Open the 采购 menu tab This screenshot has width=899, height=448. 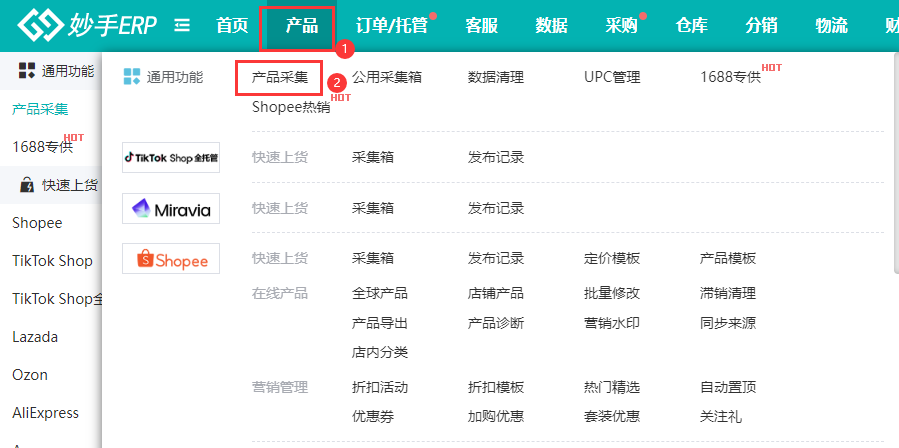621,26
